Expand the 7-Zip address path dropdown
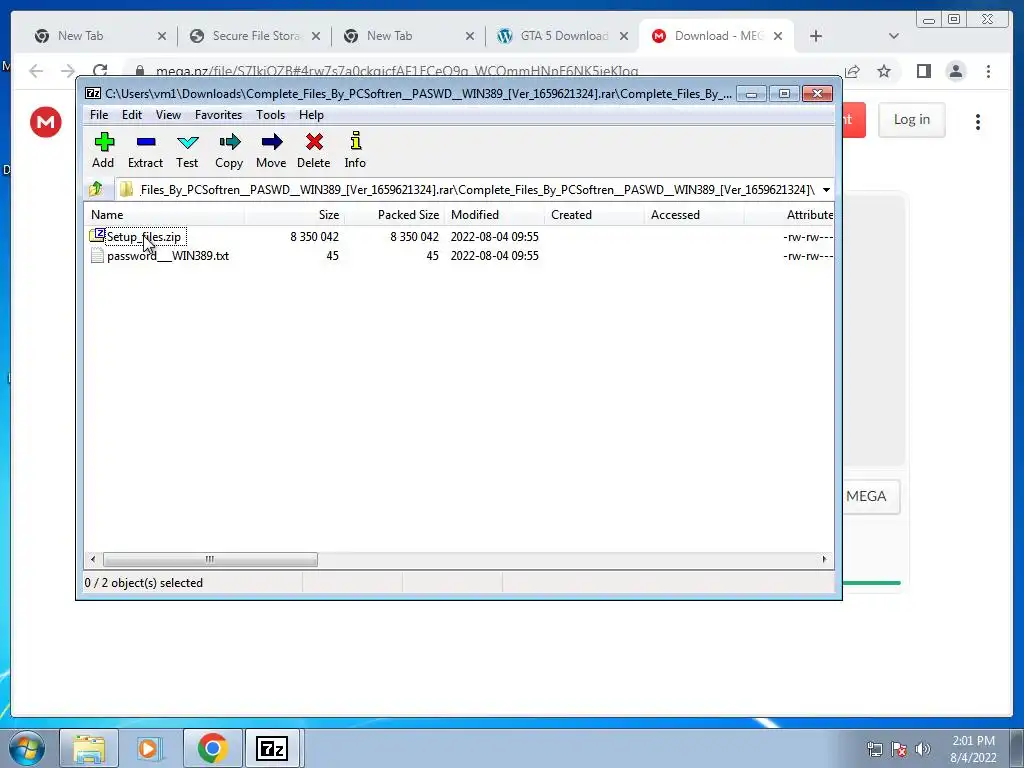This screenshot has width=1024, height=768. [826, 189]
